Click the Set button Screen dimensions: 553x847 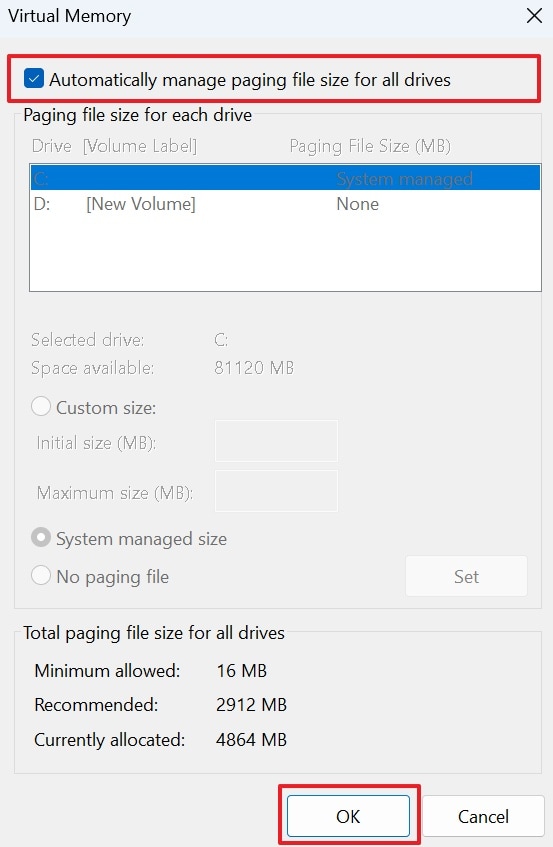pyautogui.click(x=466, y=576)
